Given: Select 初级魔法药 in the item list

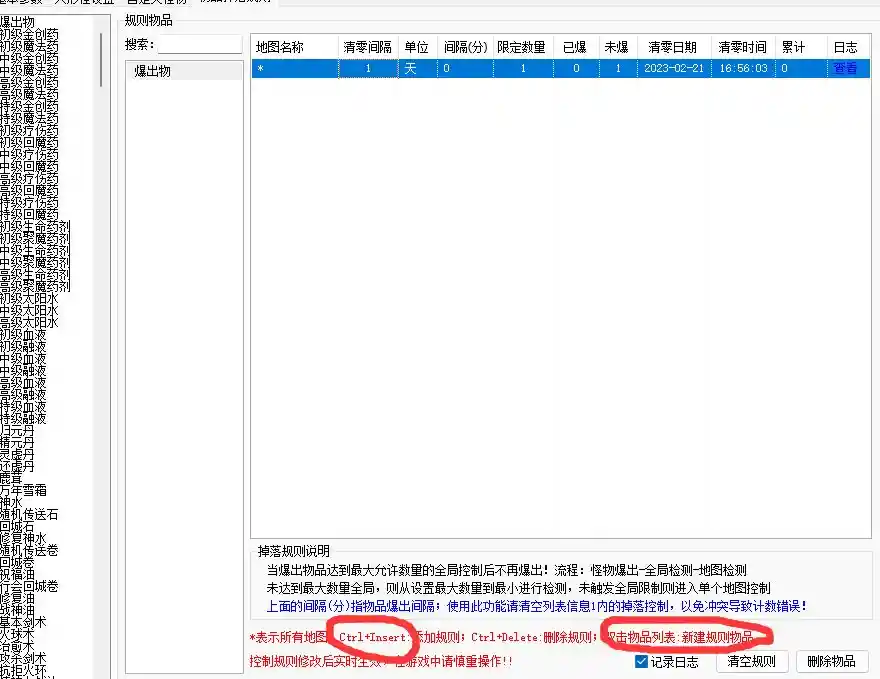Looking at the screenshot, I should 29,46.
